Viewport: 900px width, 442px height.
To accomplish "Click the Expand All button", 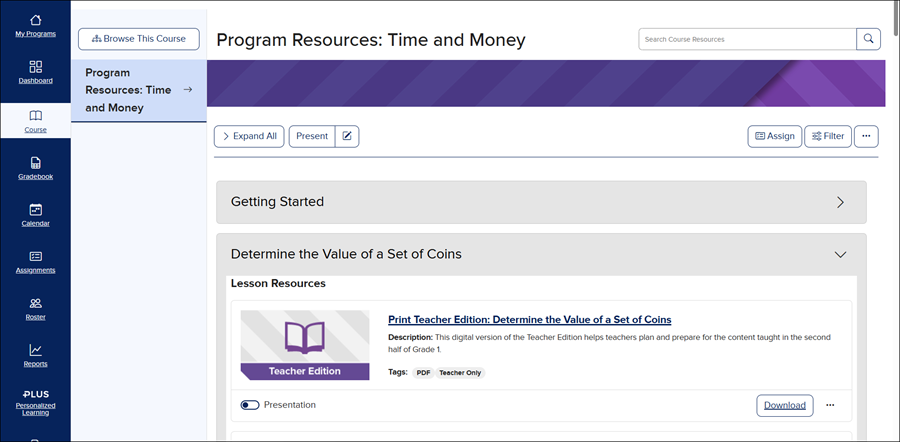I will point(249,136).
